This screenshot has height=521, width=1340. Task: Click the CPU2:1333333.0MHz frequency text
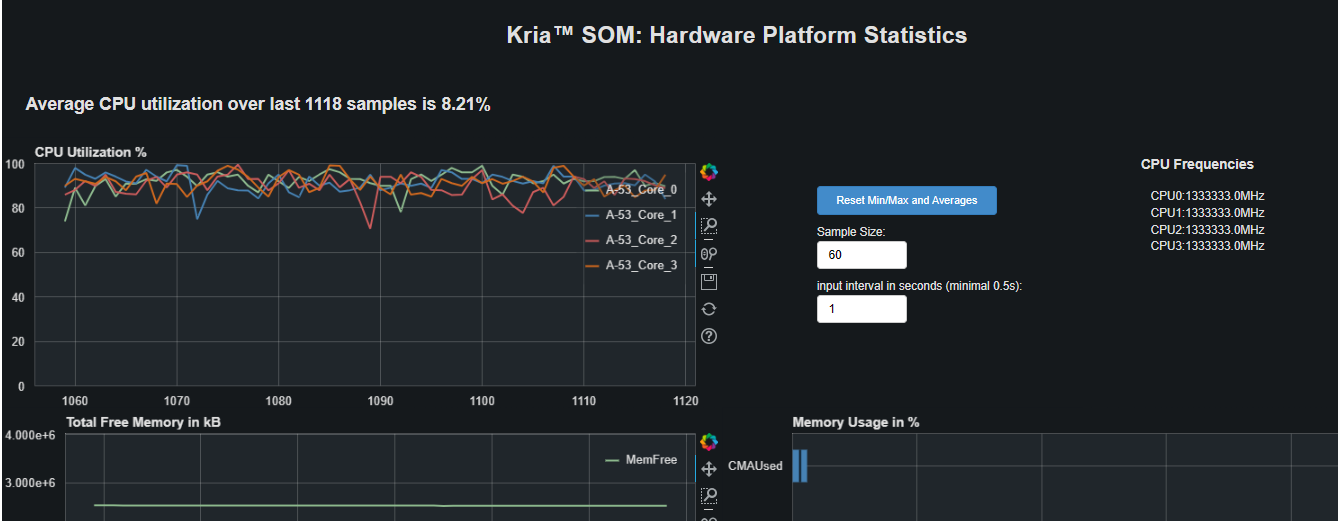point(1207,229)
